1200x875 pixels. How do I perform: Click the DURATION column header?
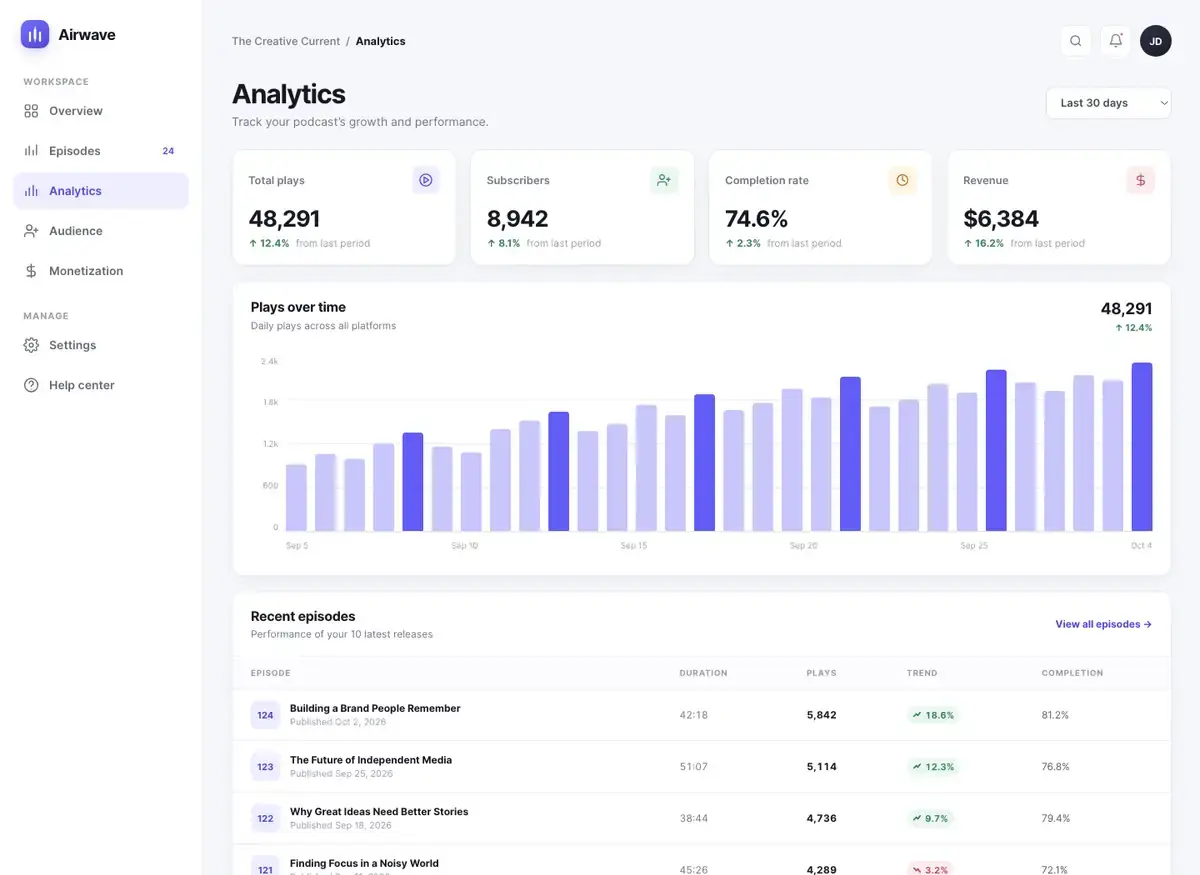703,673
